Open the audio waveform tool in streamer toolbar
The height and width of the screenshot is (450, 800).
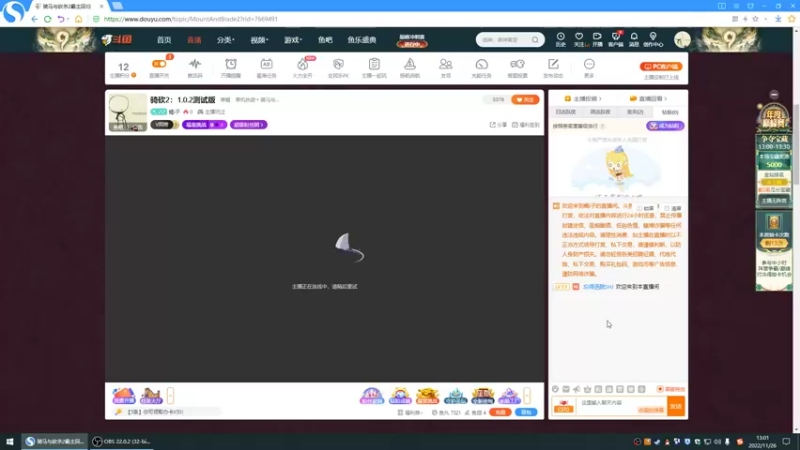pos(195,64)
